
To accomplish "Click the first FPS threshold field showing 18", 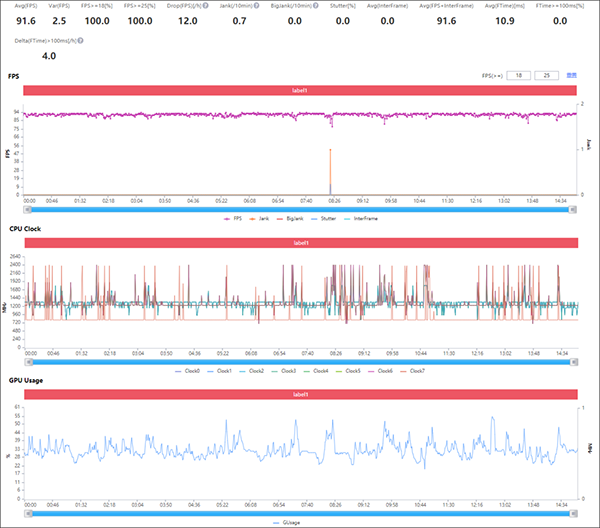I will pyautogui.click(x=517, y=76).
